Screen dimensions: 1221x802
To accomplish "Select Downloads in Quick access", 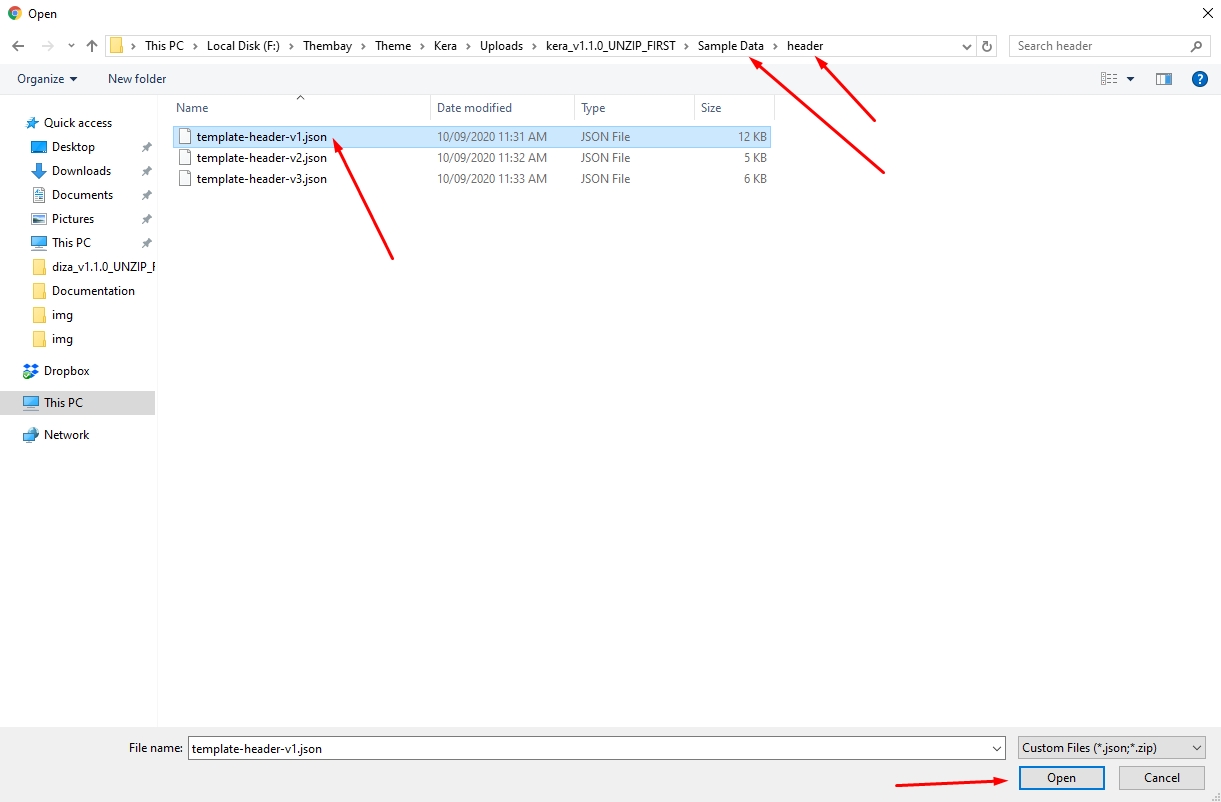I will (x=81, y=171).
